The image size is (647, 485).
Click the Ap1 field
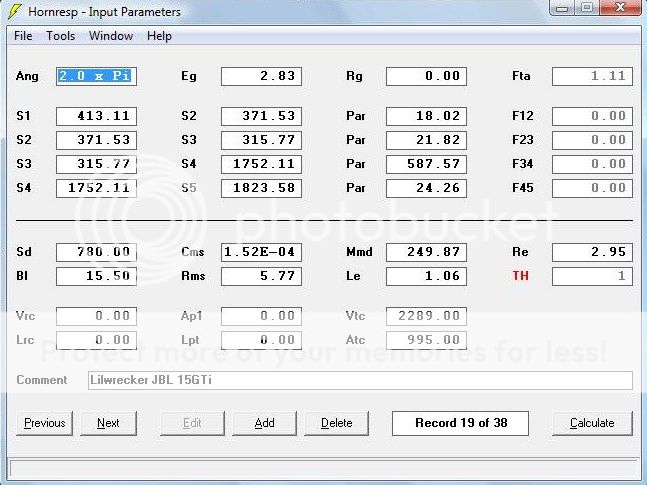pos(261,316)
